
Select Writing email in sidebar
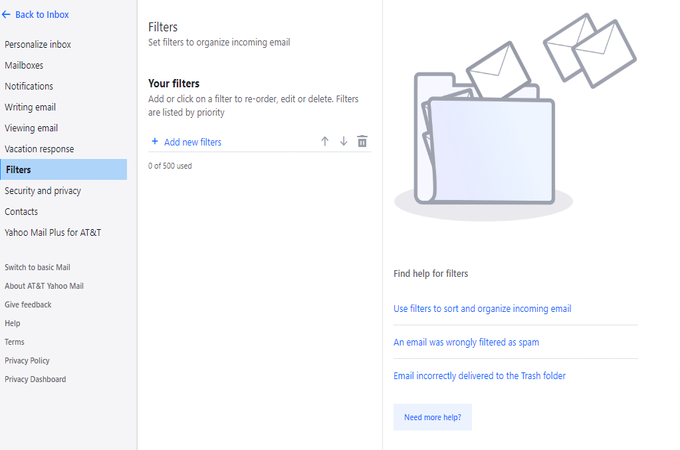click(x=30, y=107)
